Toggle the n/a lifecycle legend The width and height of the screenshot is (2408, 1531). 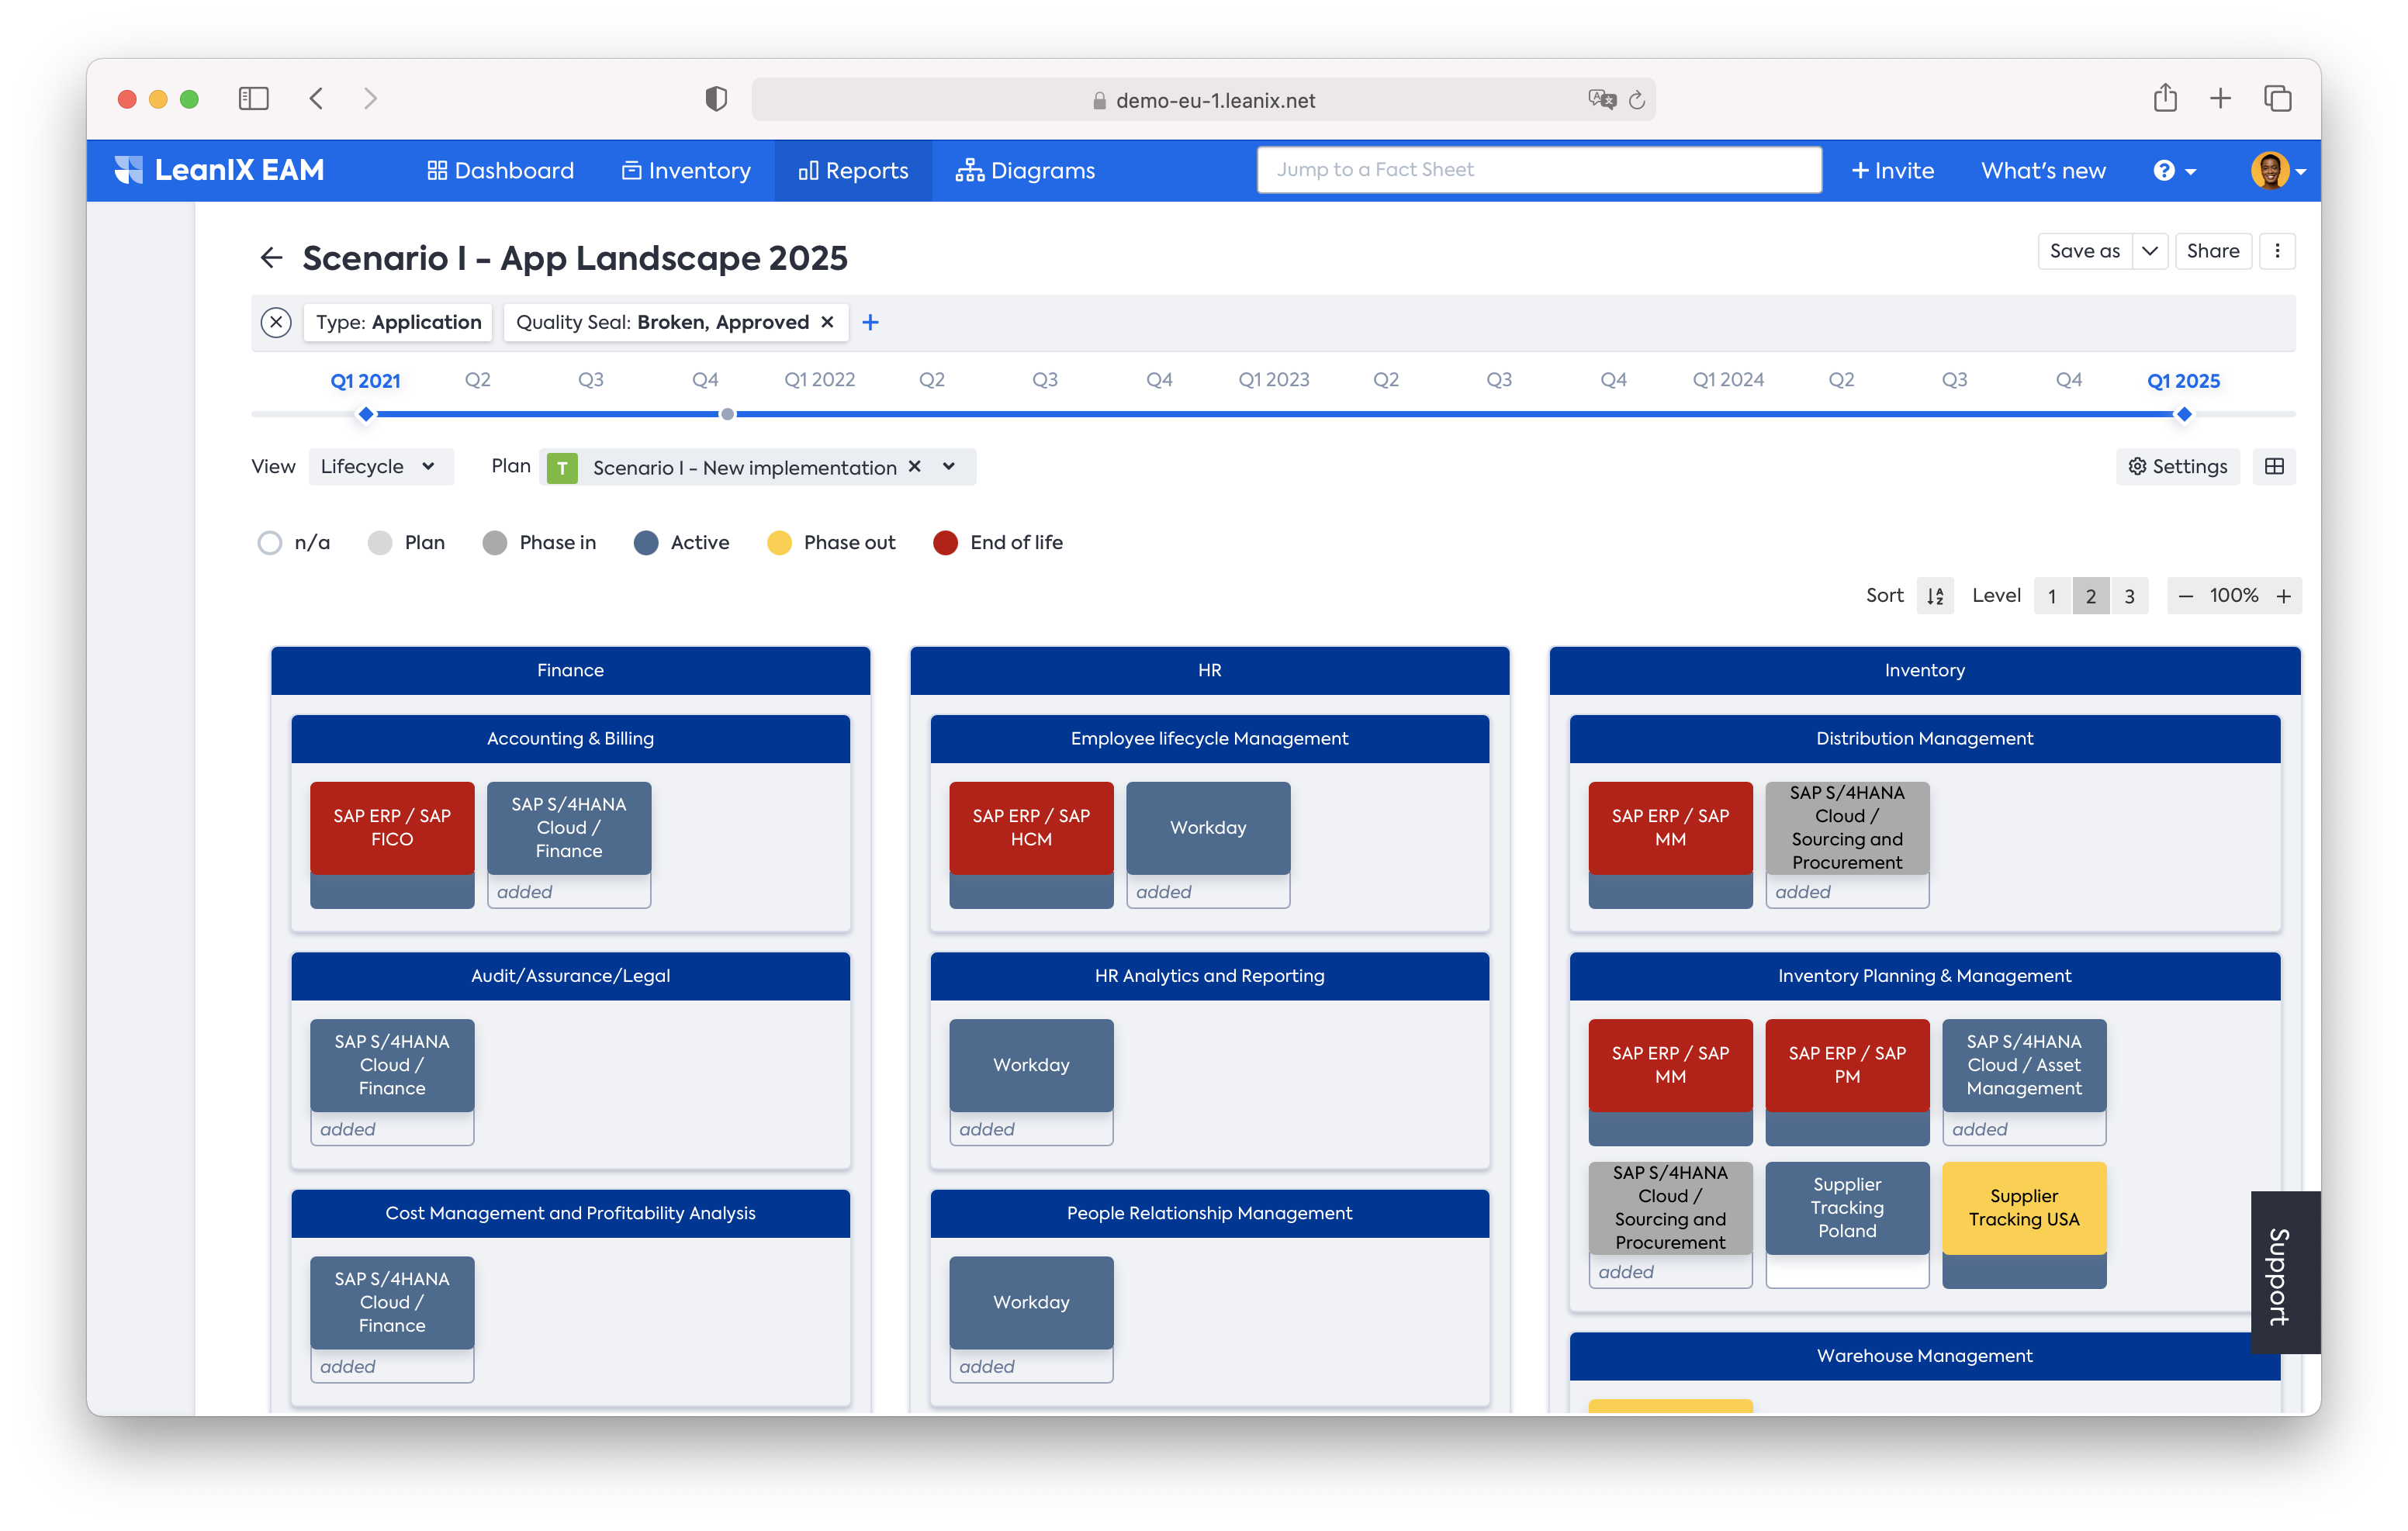294,542
